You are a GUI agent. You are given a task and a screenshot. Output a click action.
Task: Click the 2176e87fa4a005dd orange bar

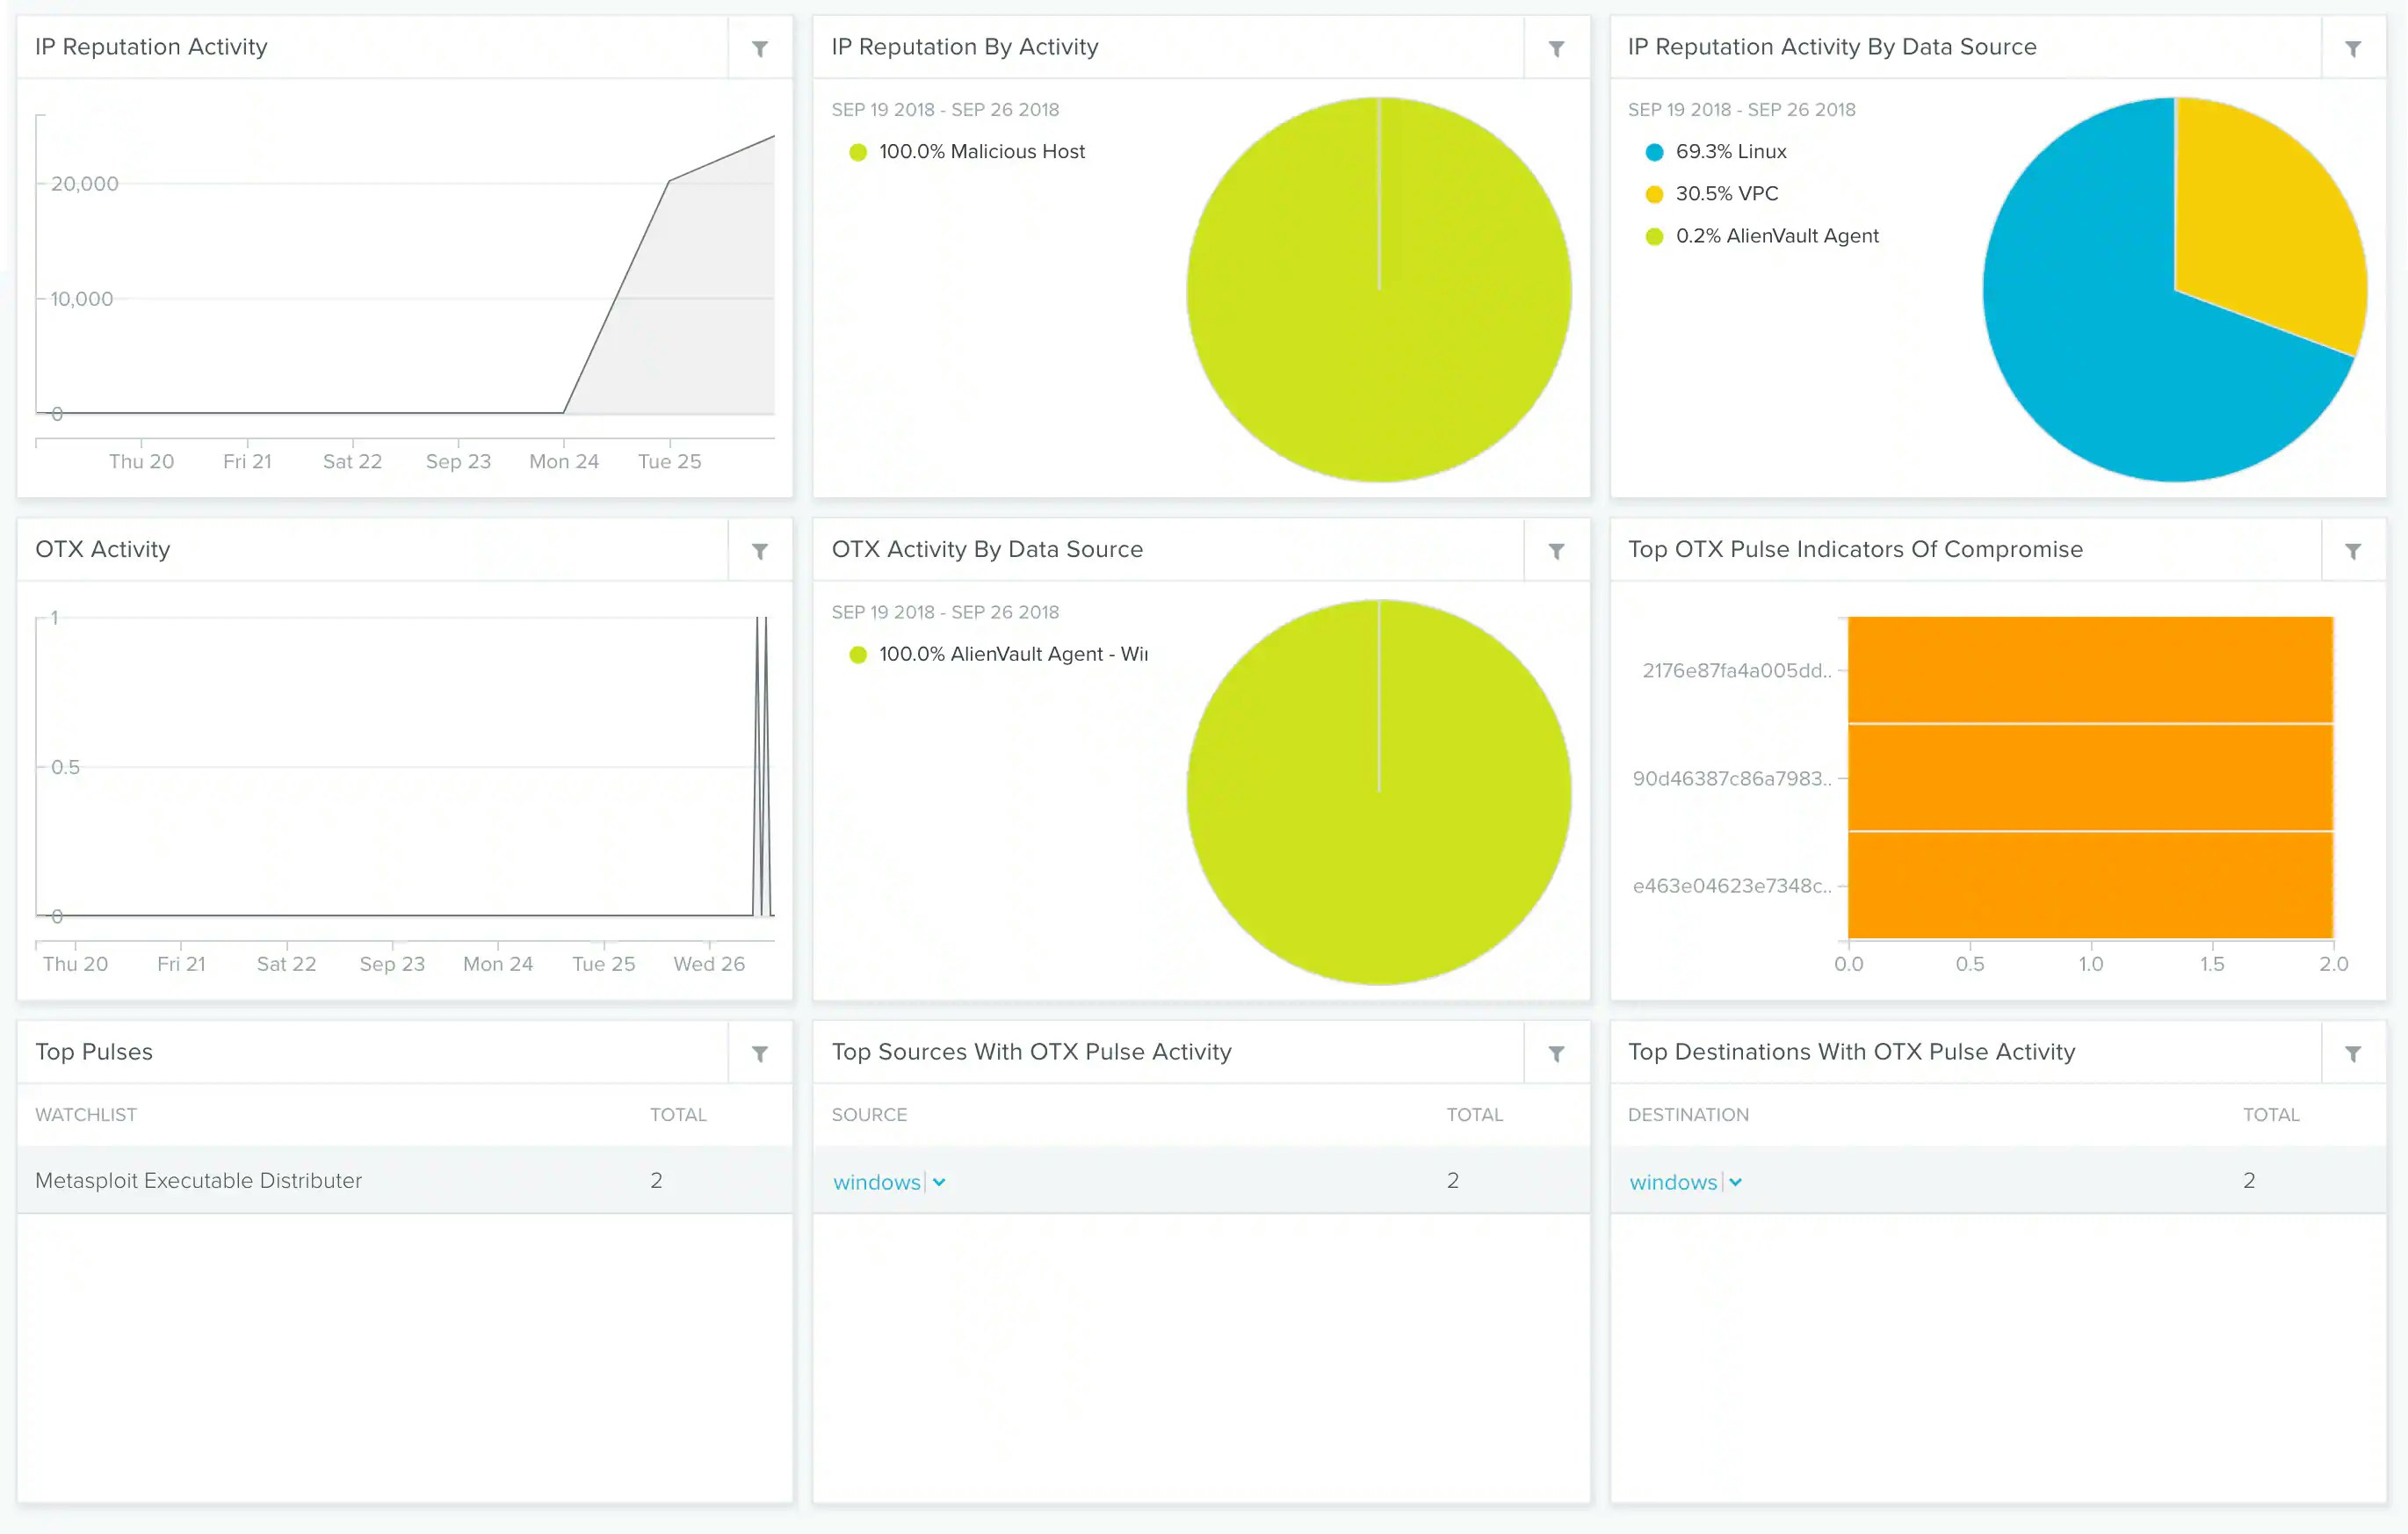tap(2090, 670)
